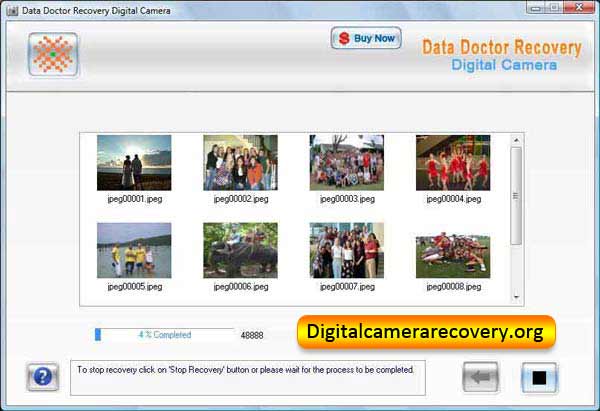Click the scrollbar up arrow in thumbnail list
The image size is (600, 411).
coord(516,140)
